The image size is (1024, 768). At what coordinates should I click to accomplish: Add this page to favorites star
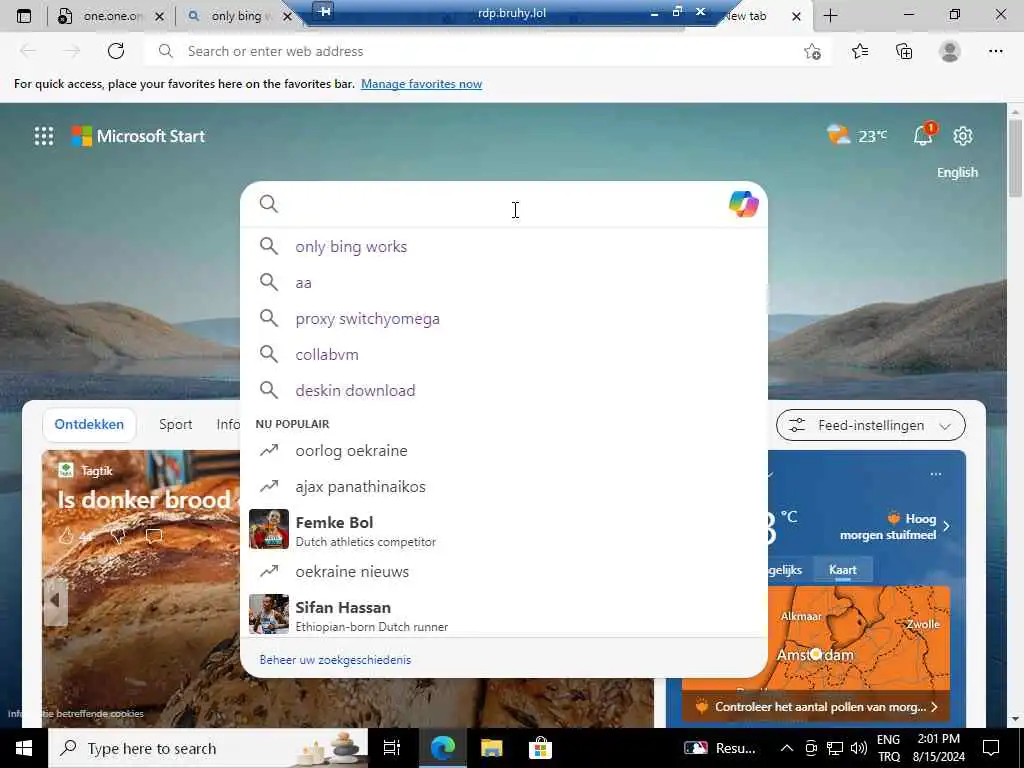pos(812,52)
